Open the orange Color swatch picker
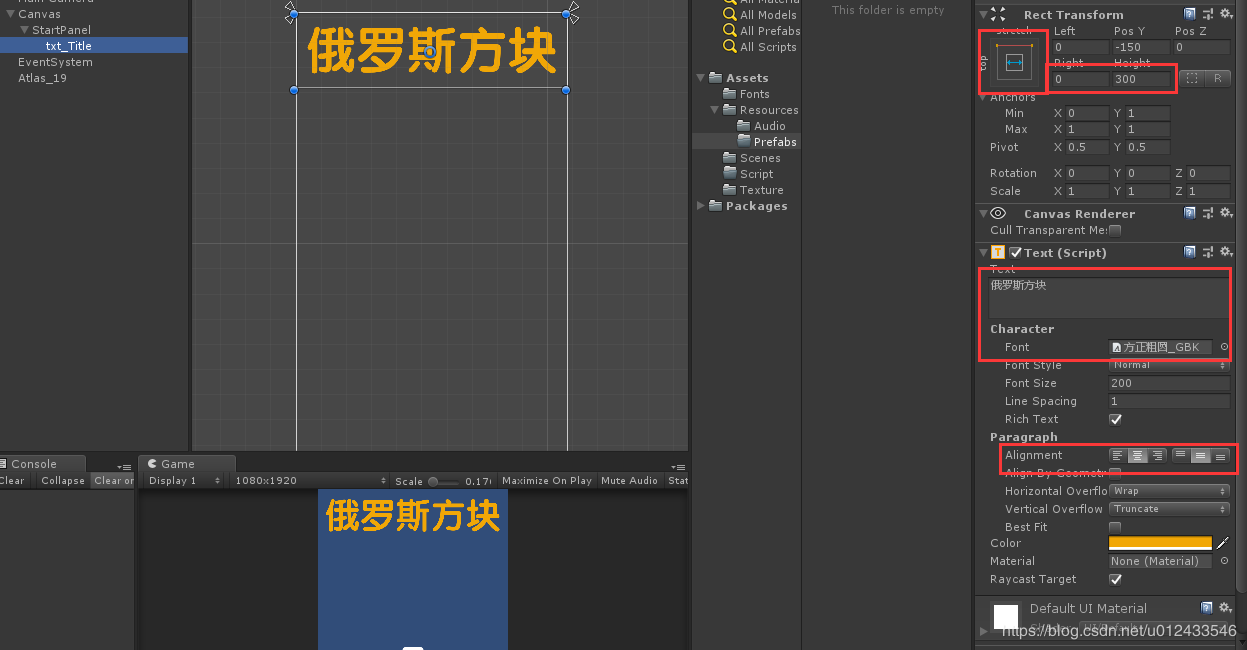 point(1160,543)
